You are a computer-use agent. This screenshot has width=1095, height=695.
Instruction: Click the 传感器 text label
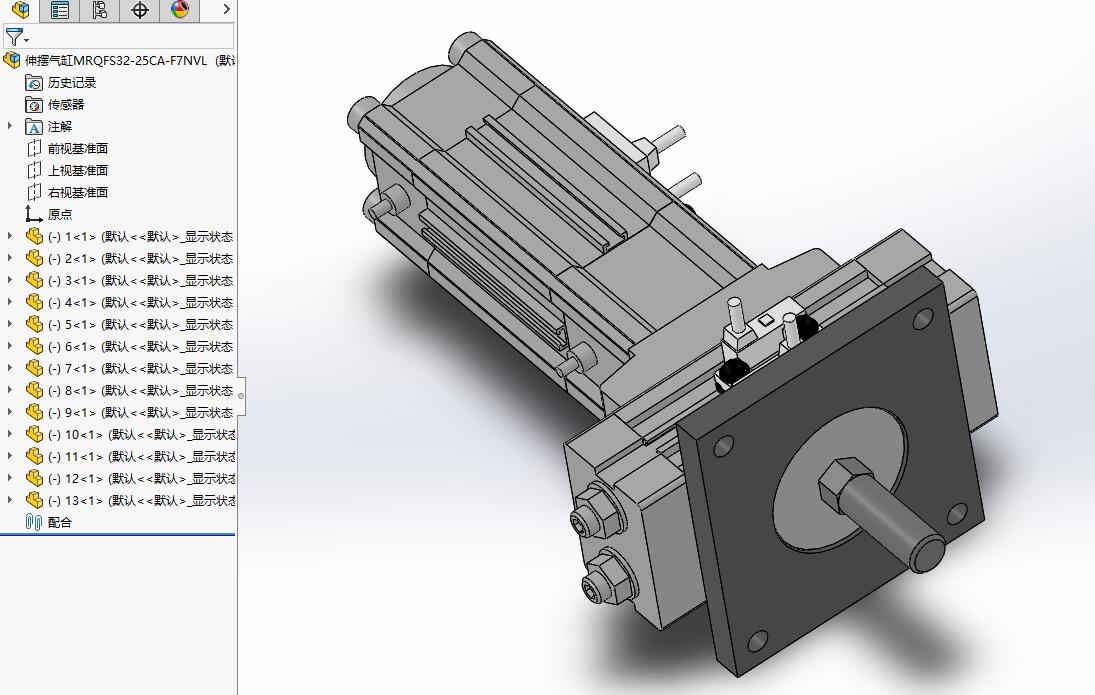[66, 105]
